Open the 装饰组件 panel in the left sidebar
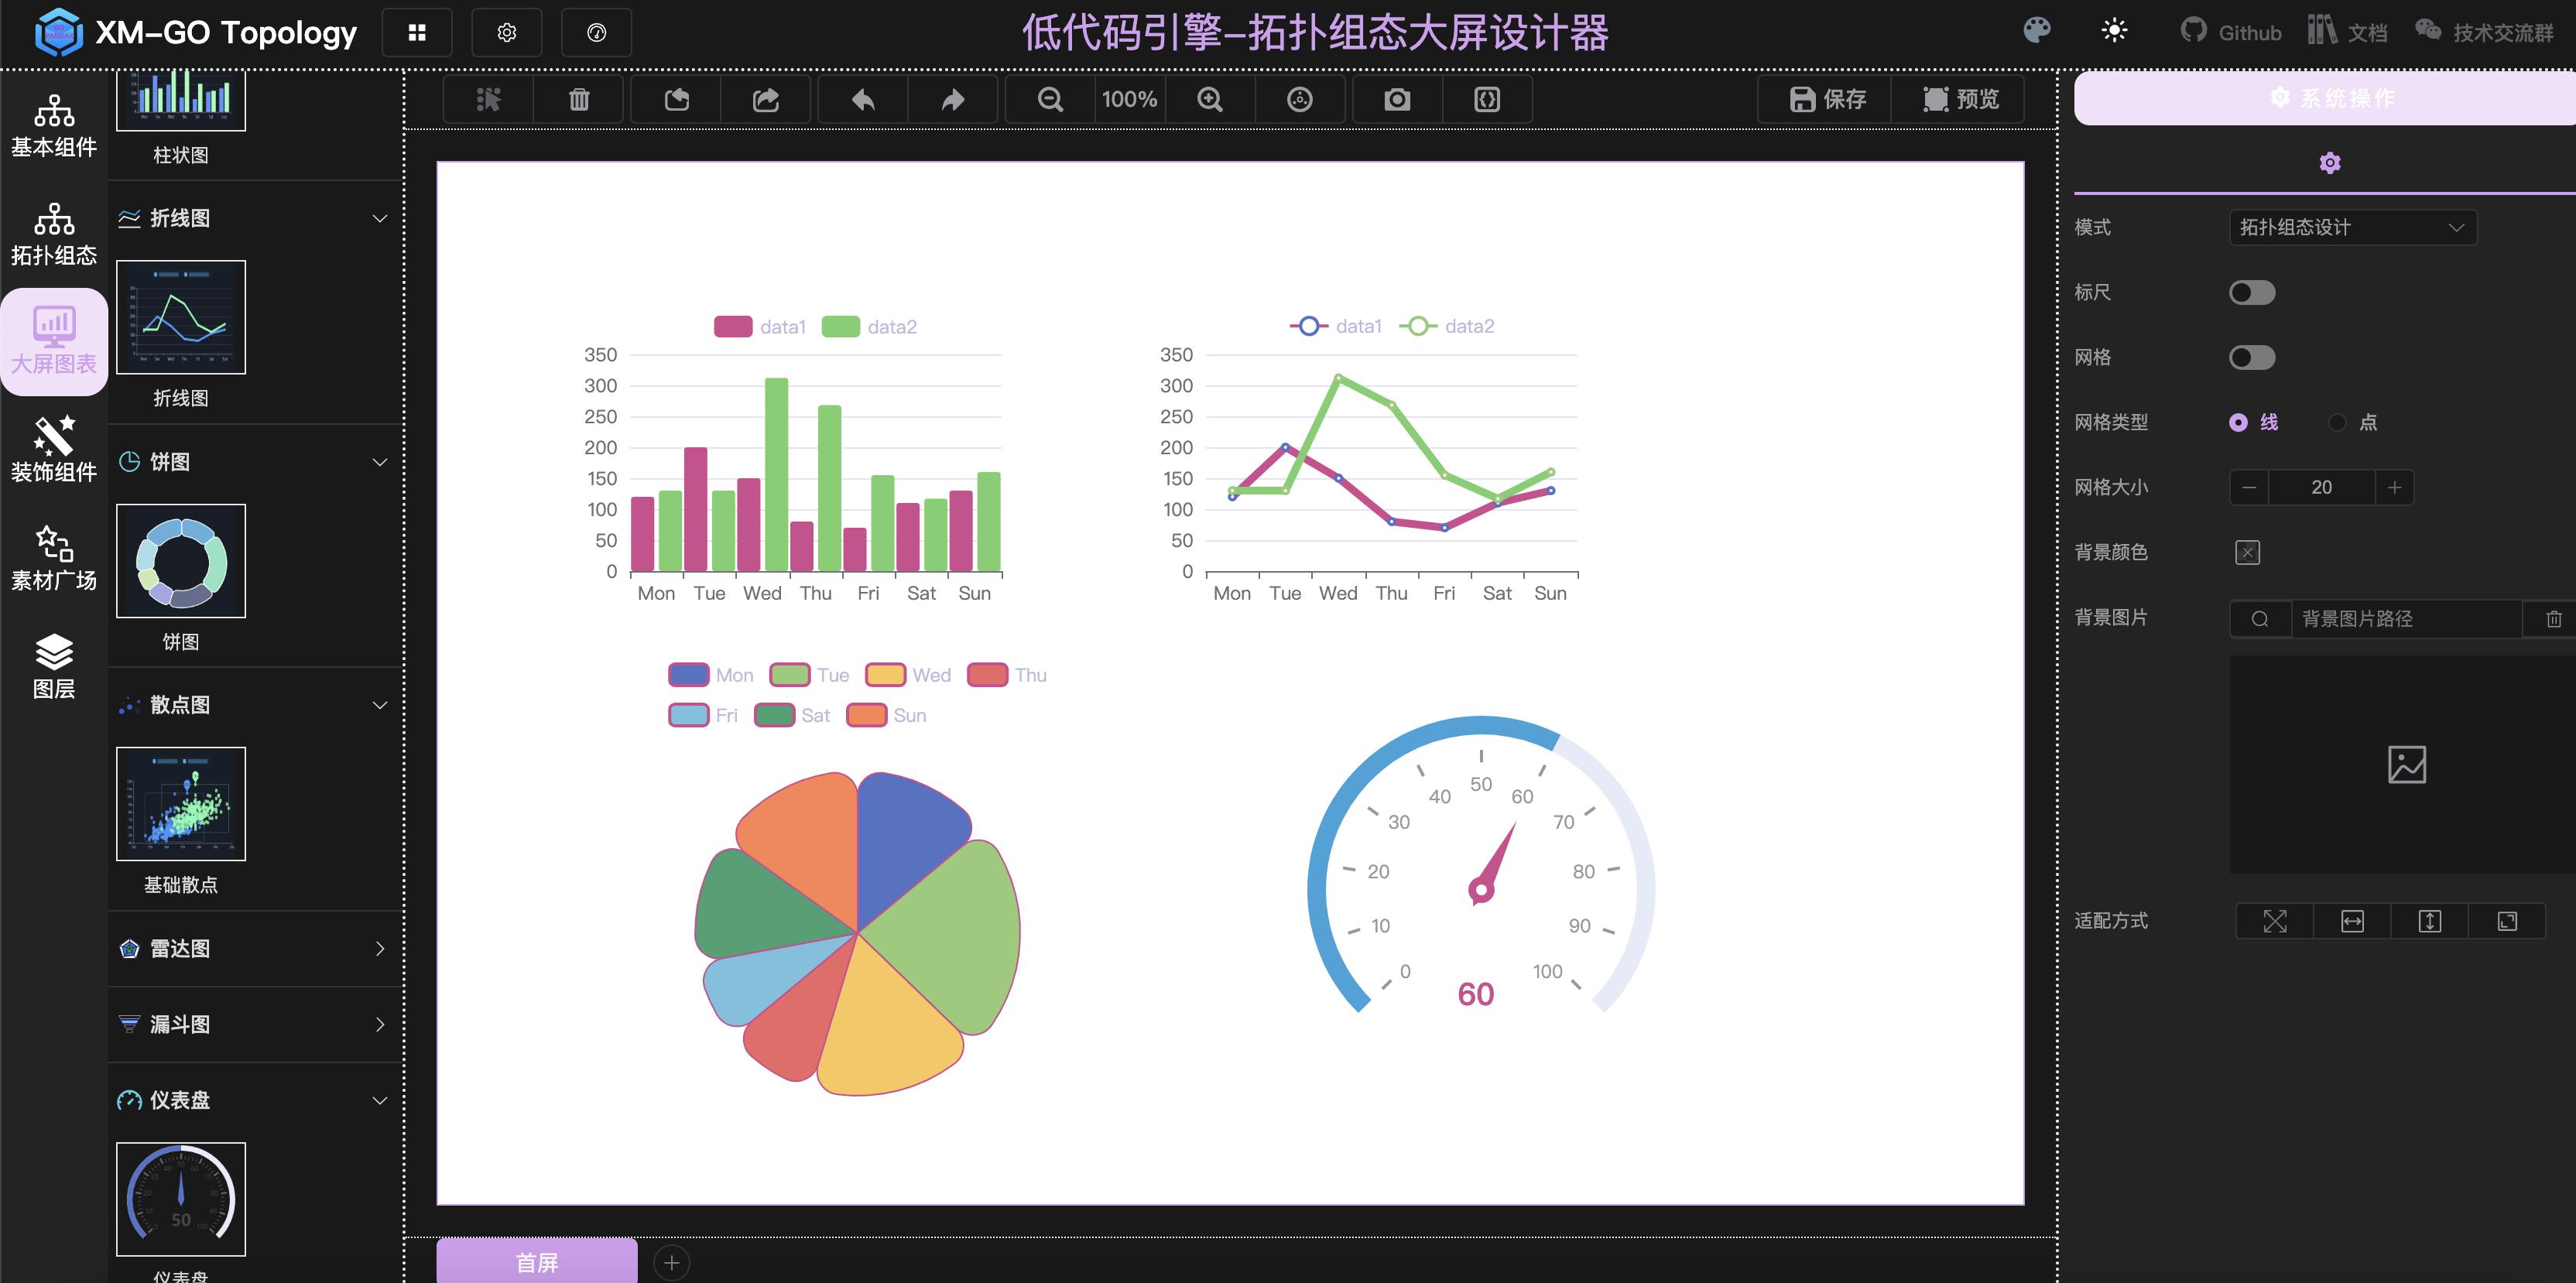Screen dimensions: 2576x1283 point(54,447)
